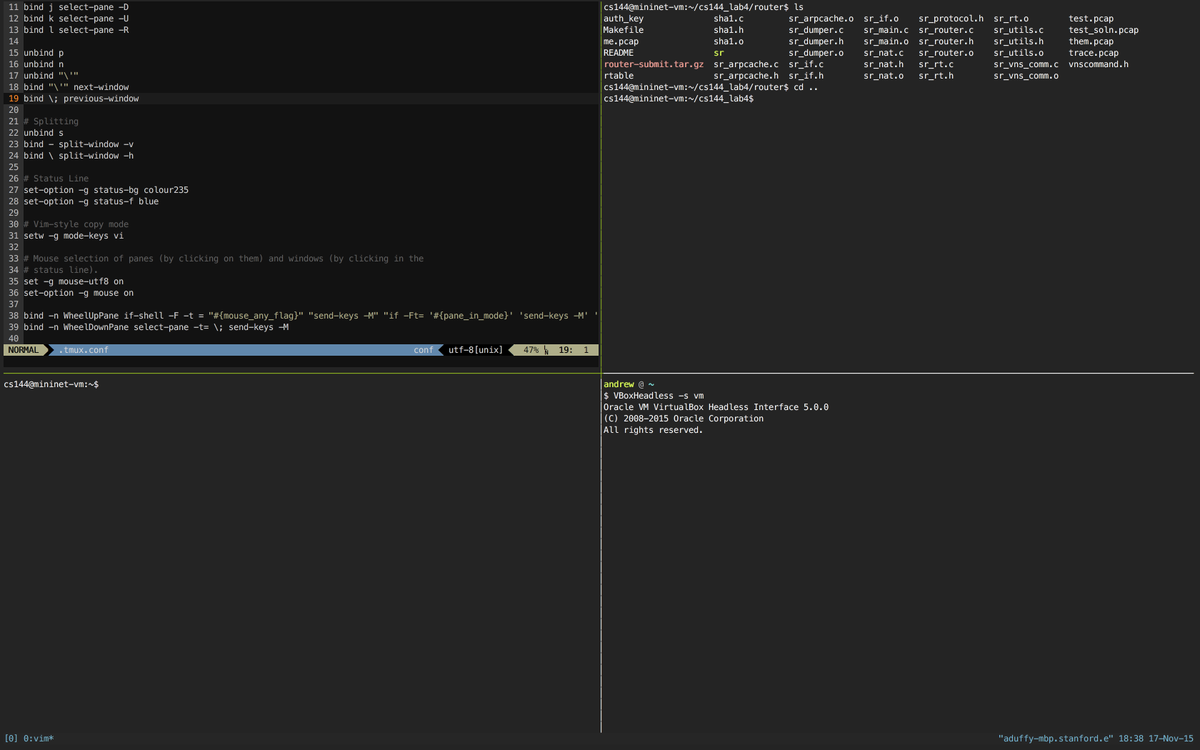
Task: Click 'Oracle VM VirtualBox Headless Interface 5.0.0' line
Action: point(716,407)
